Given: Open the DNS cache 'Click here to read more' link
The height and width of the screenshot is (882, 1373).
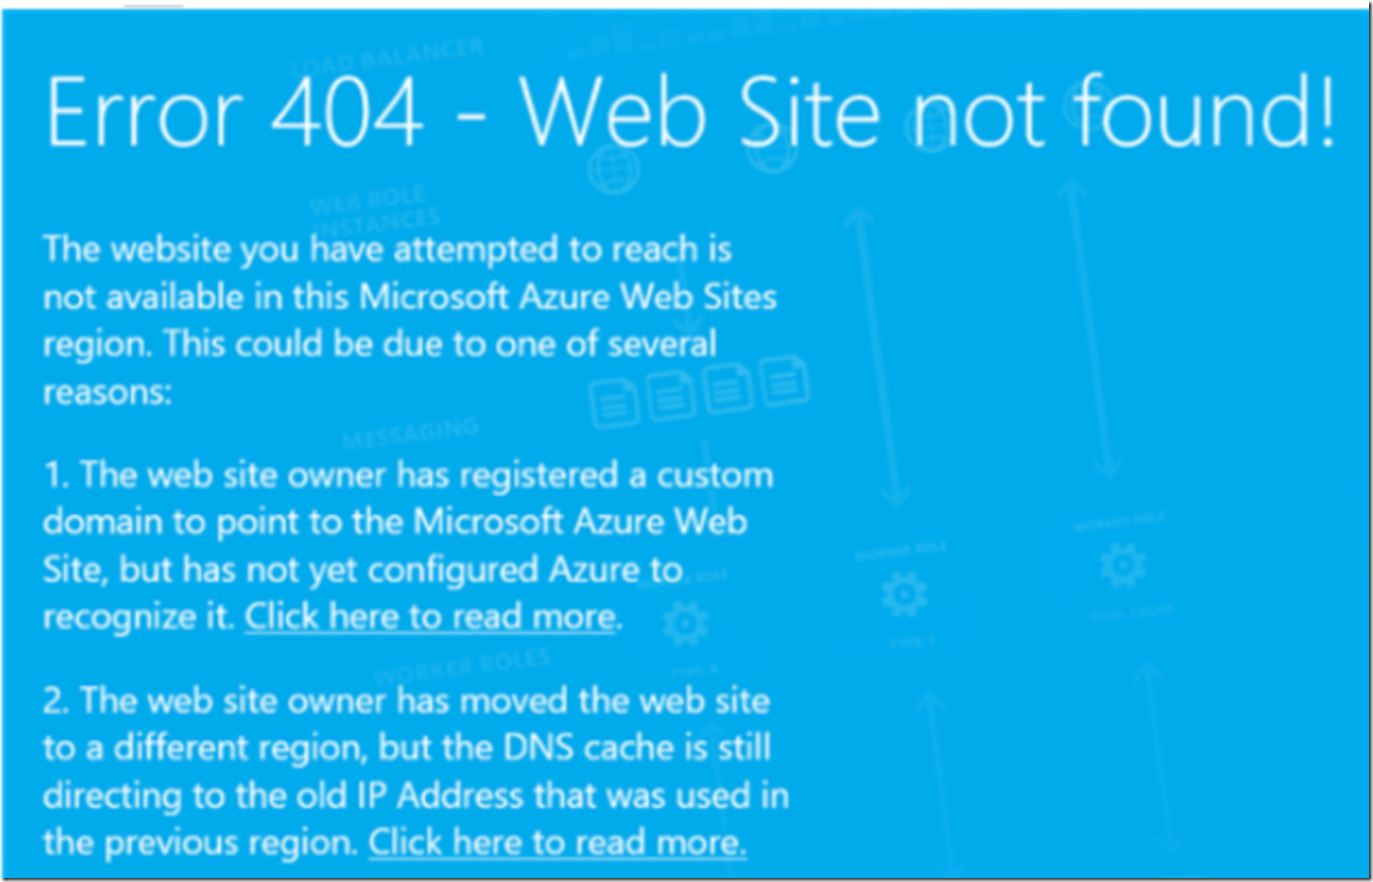Looking at the screenshot, I should [x=557, y=842].
